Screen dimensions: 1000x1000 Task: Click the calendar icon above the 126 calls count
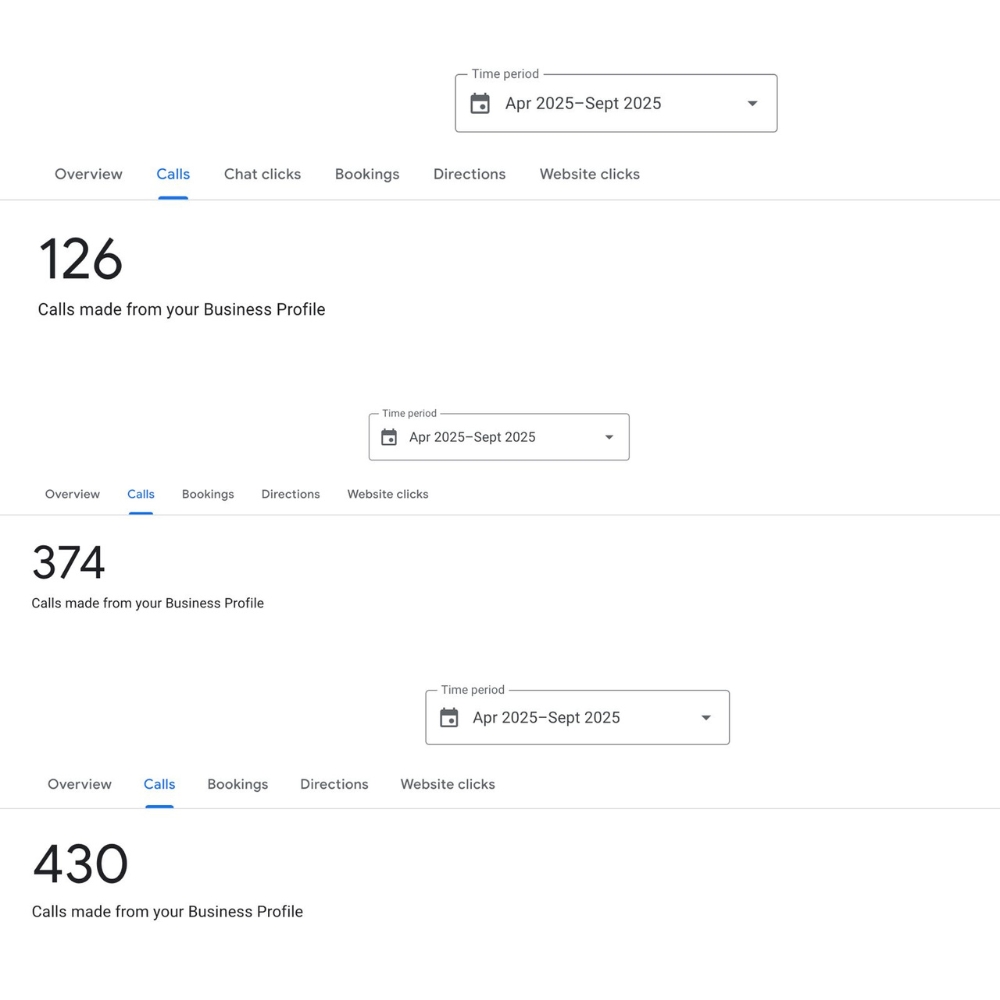pyautogui.click(x=480, y=104)
